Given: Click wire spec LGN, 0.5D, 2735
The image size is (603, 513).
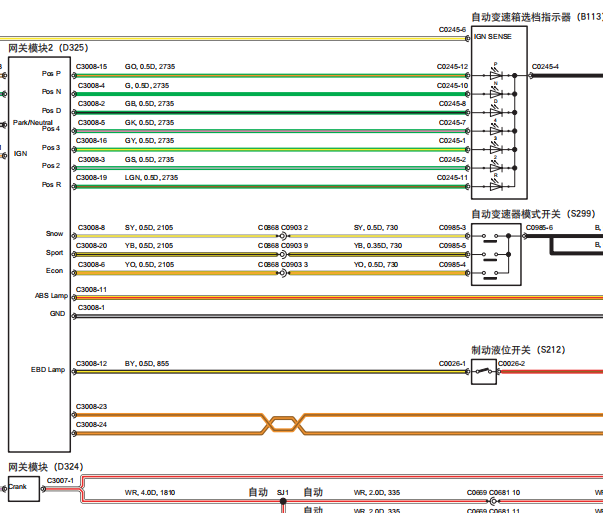Looking at the screenshot, I should [151, 178].
